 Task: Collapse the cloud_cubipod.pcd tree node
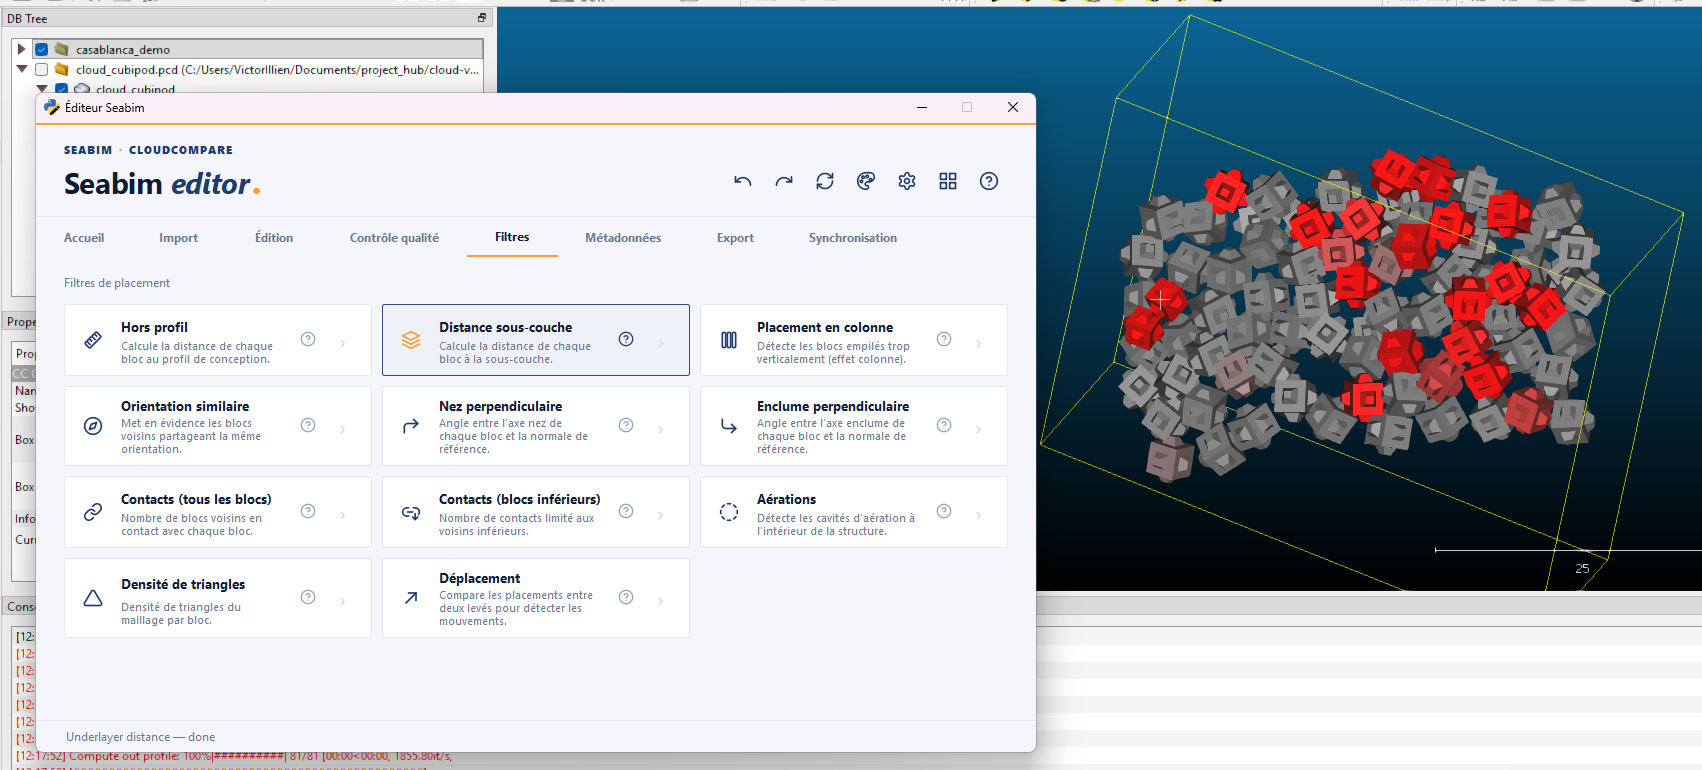[22, 70]
